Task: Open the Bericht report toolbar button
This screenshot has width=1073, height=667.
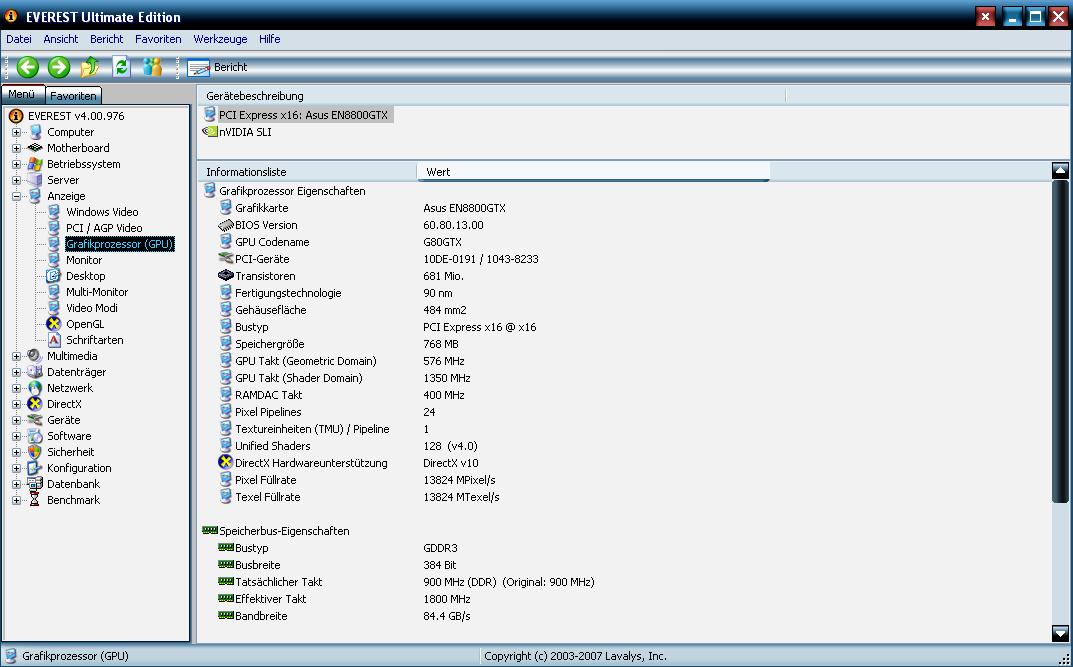Action: 218,67
